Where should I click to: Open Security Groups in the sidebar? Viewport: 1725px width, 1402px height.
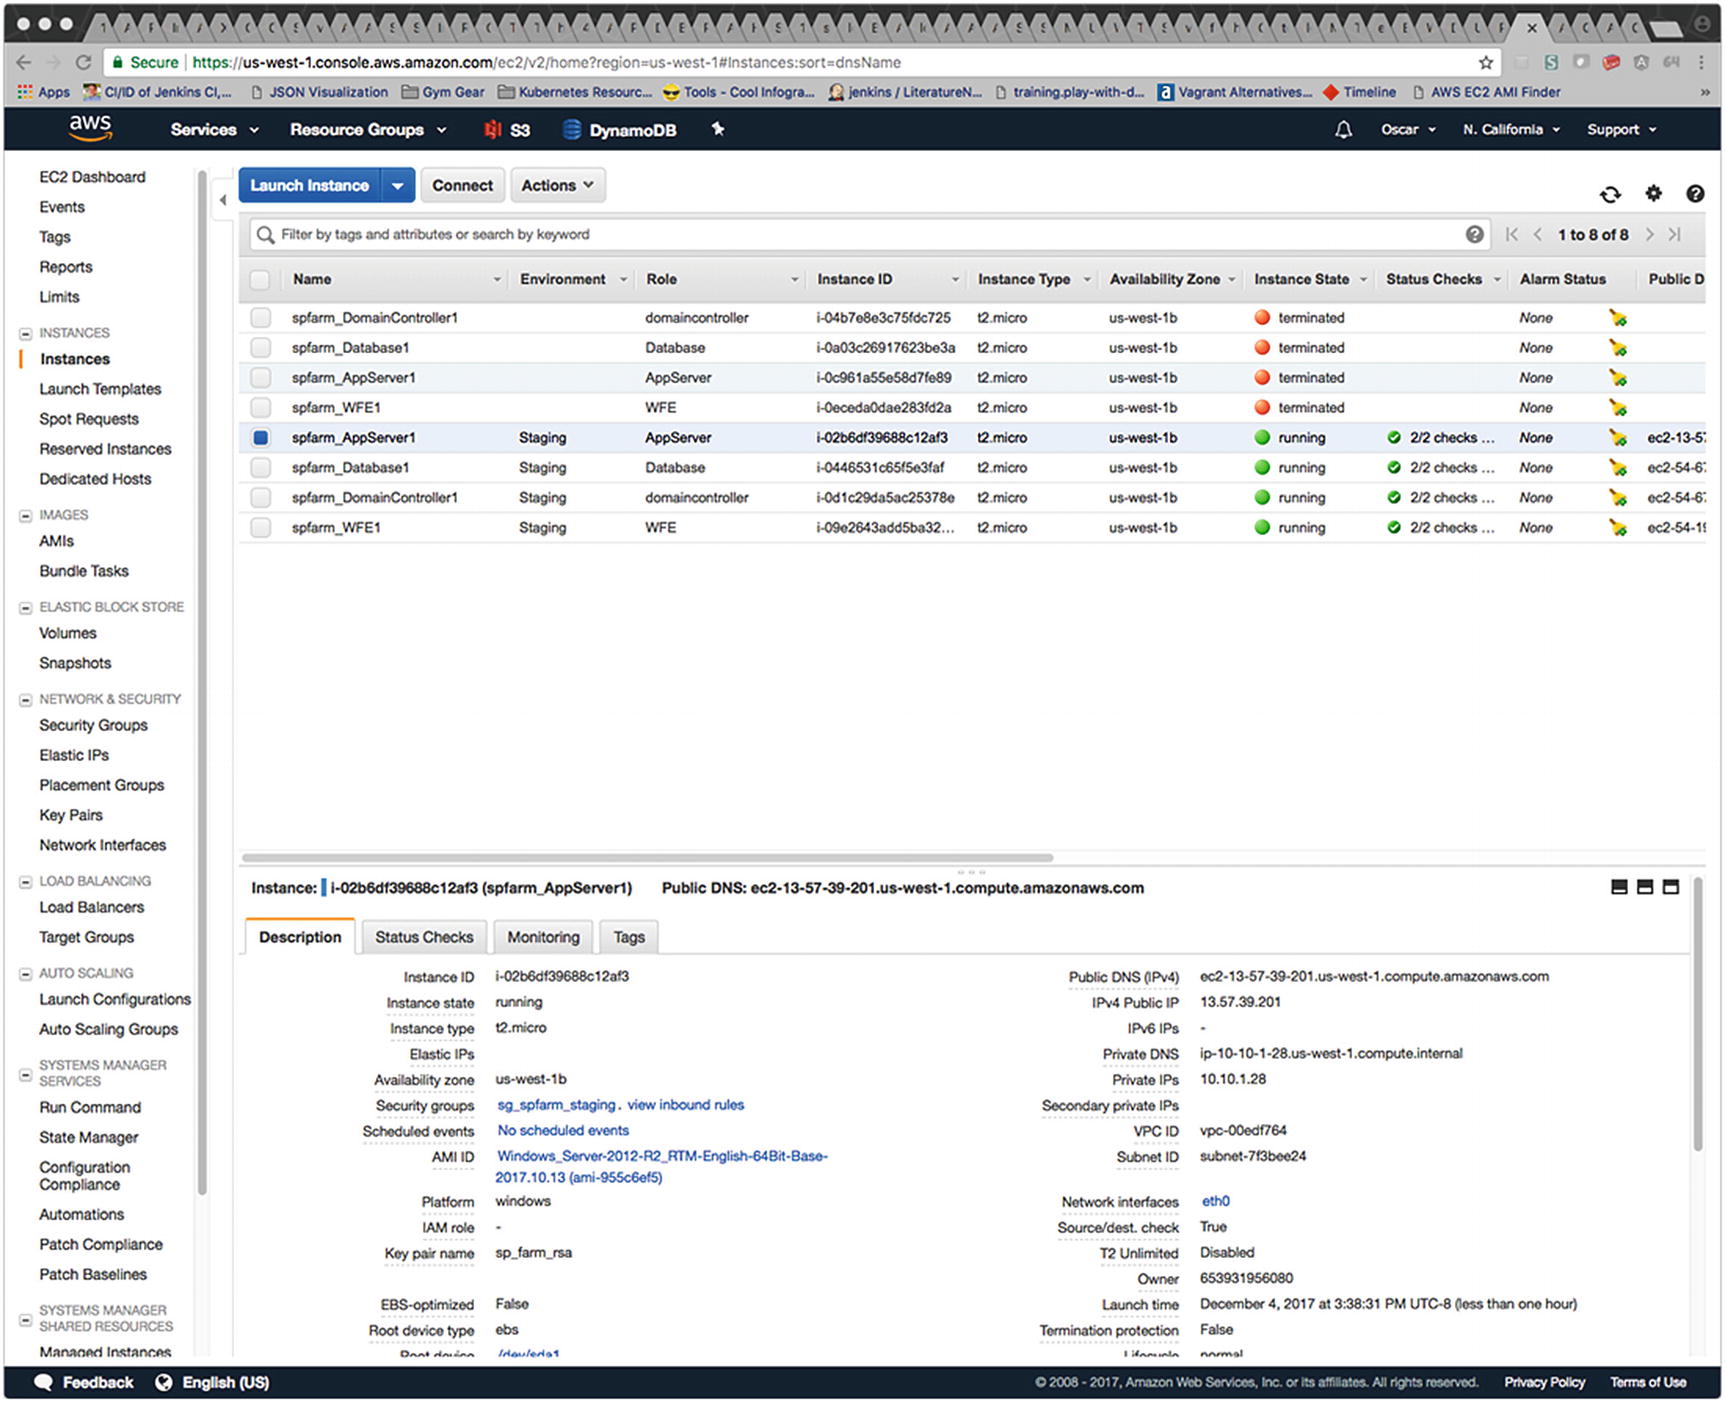tap(93, 725)
